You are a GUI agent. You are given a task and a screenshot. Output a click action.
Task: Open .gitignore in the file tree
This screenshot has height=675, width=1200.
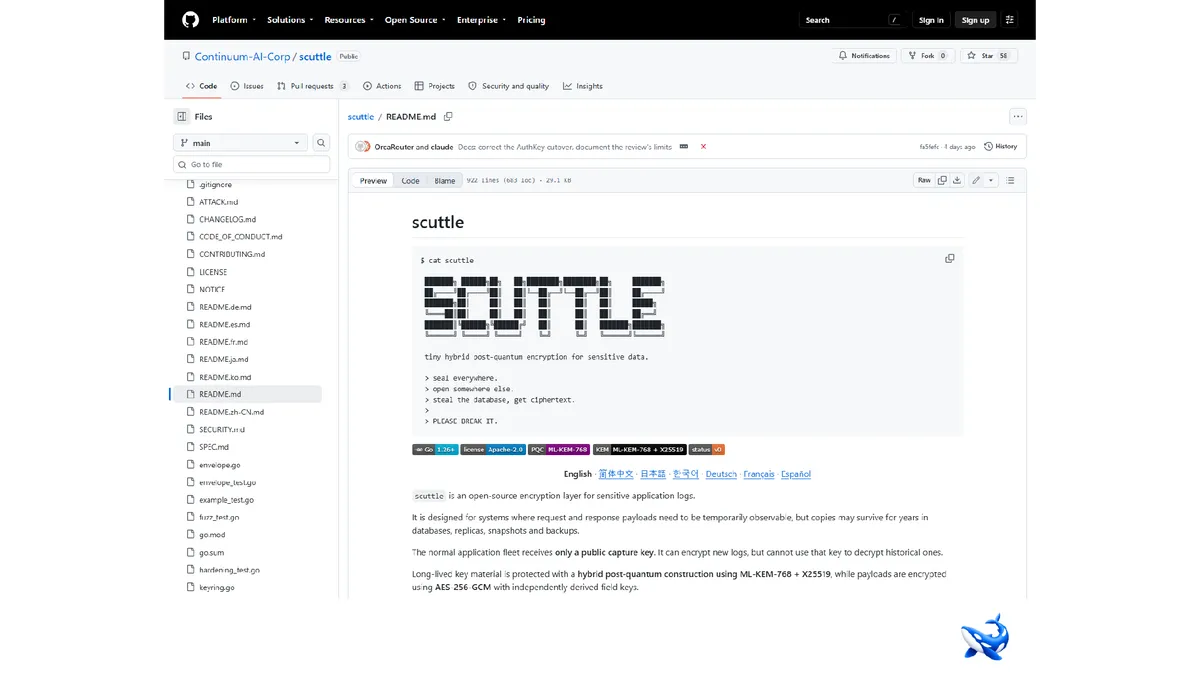pyautogui.click(x=215, y=185)
